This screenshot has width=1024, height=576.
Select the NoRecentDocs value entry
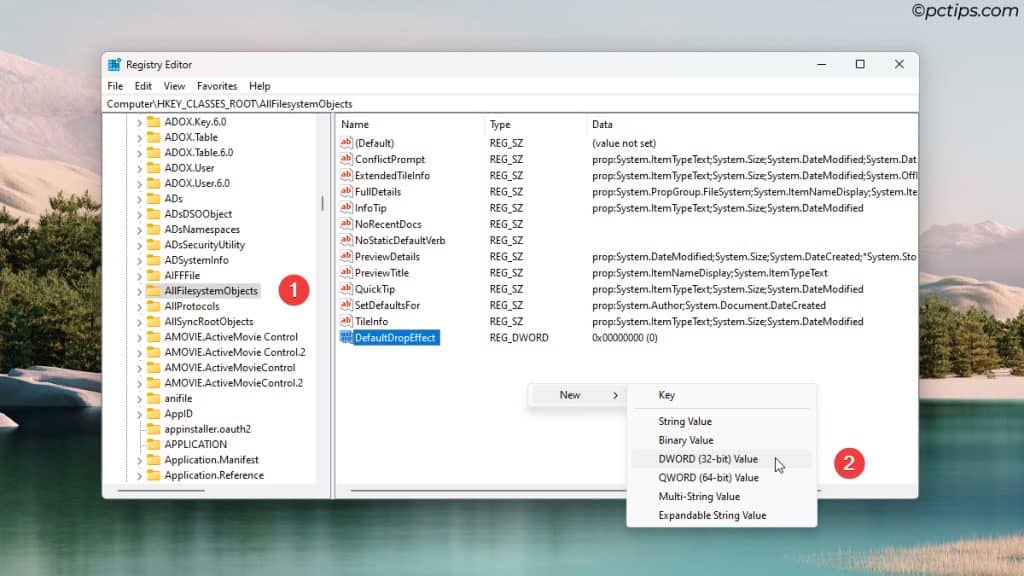coord(390,223)
